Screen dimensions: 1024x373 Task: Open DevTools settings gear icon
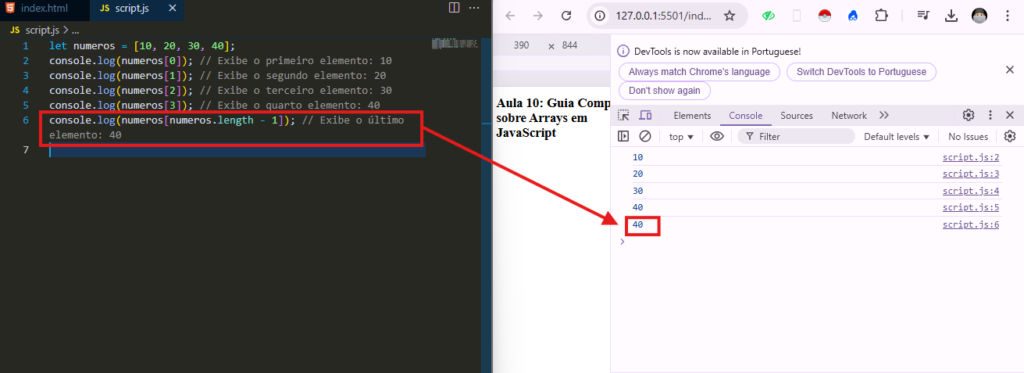(x=968, y=116)
